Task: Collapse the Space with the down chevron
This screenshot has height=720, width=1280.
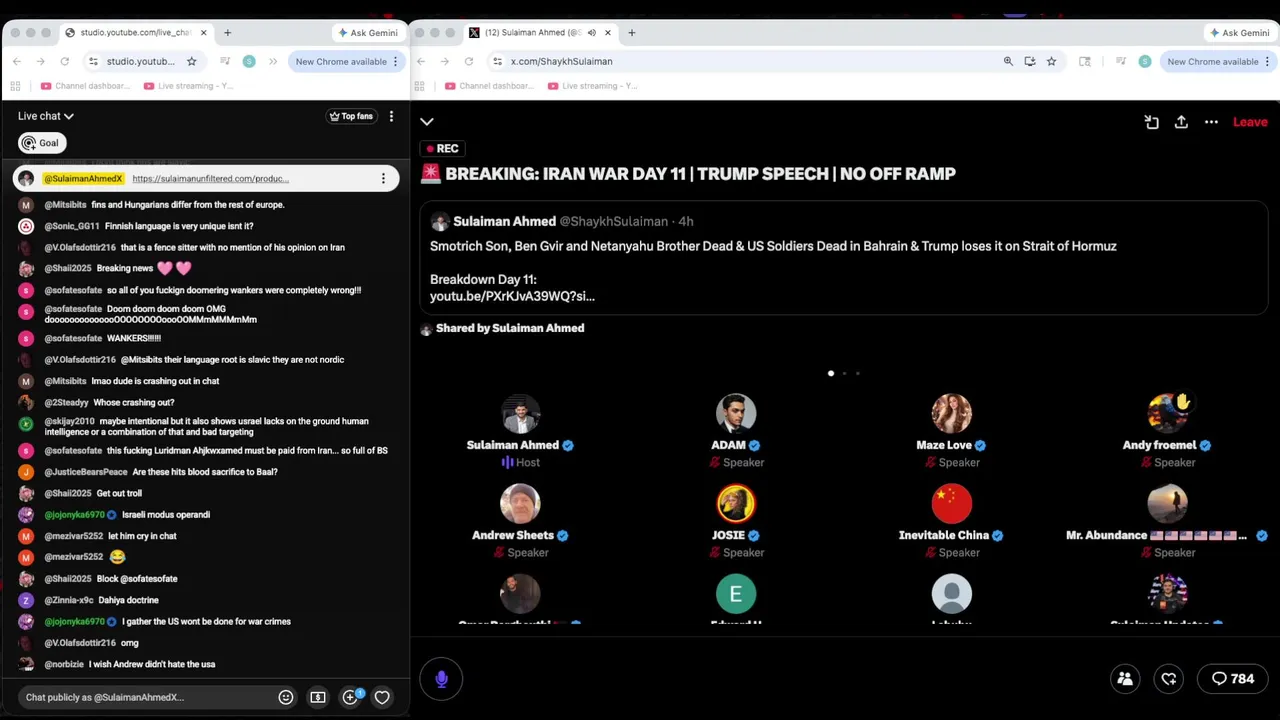Action: 427,122
